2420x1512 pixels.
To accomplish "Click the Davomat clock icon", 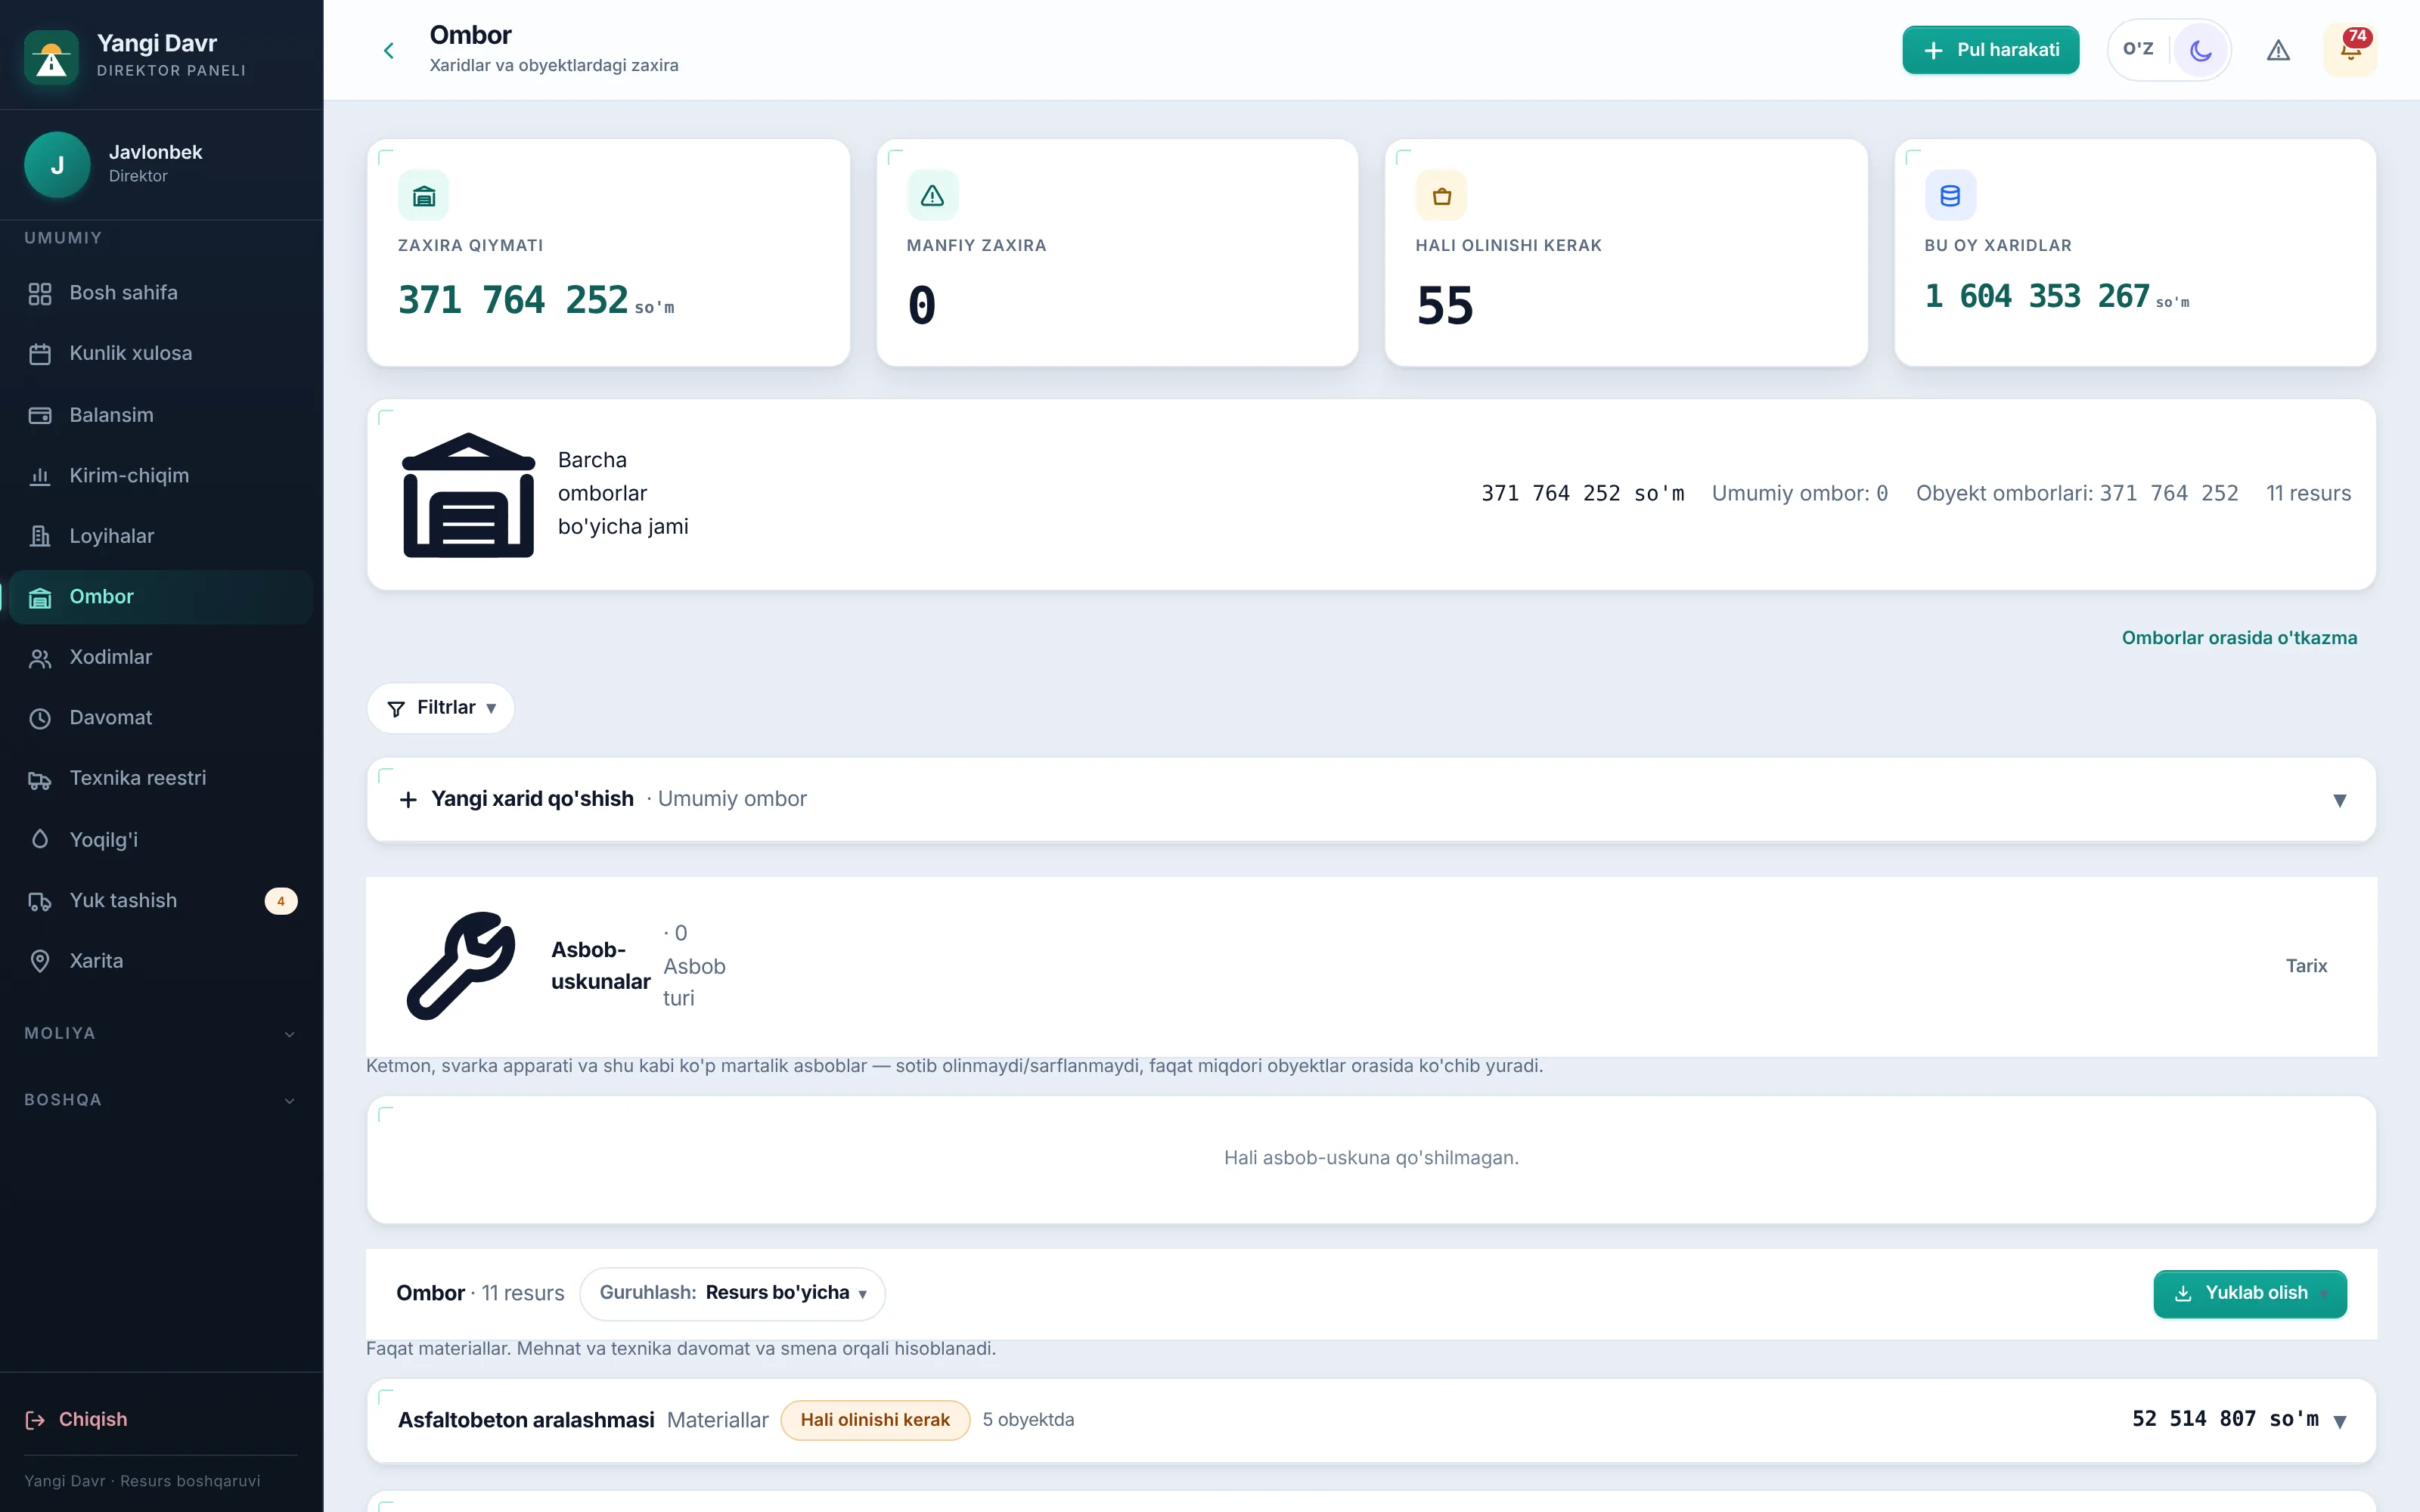I will click(40, 718).
